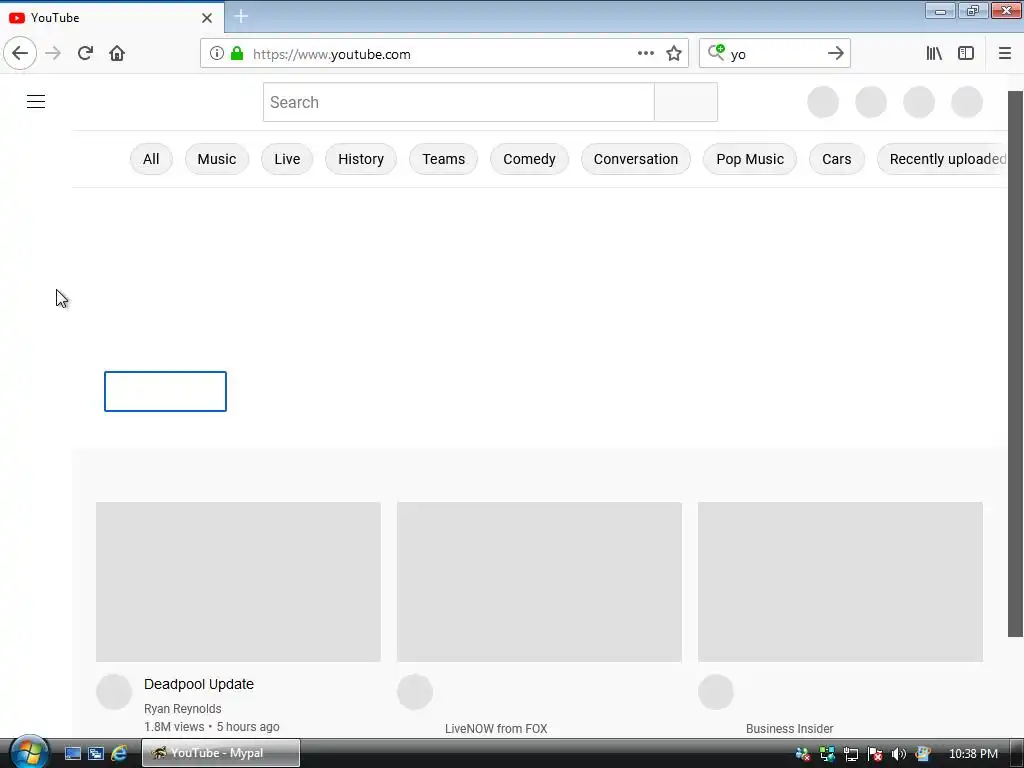The height and width of the screenshot is (768, 1024).
Task: Click the LiveNOW from FOX avatar placeholder
Action: (415, 692)
